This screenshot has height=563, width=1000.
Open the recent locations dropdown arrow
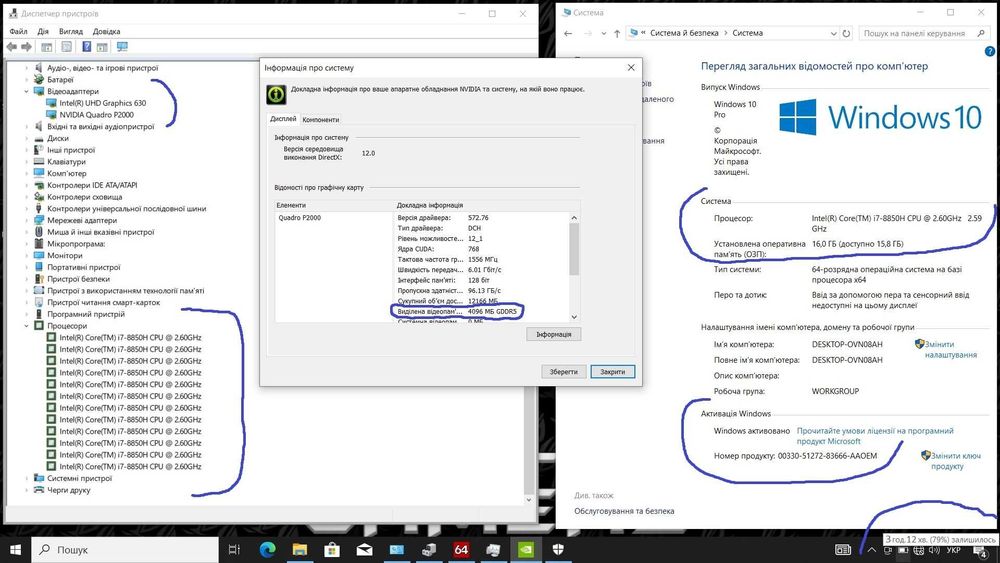(x=603, y=33)
